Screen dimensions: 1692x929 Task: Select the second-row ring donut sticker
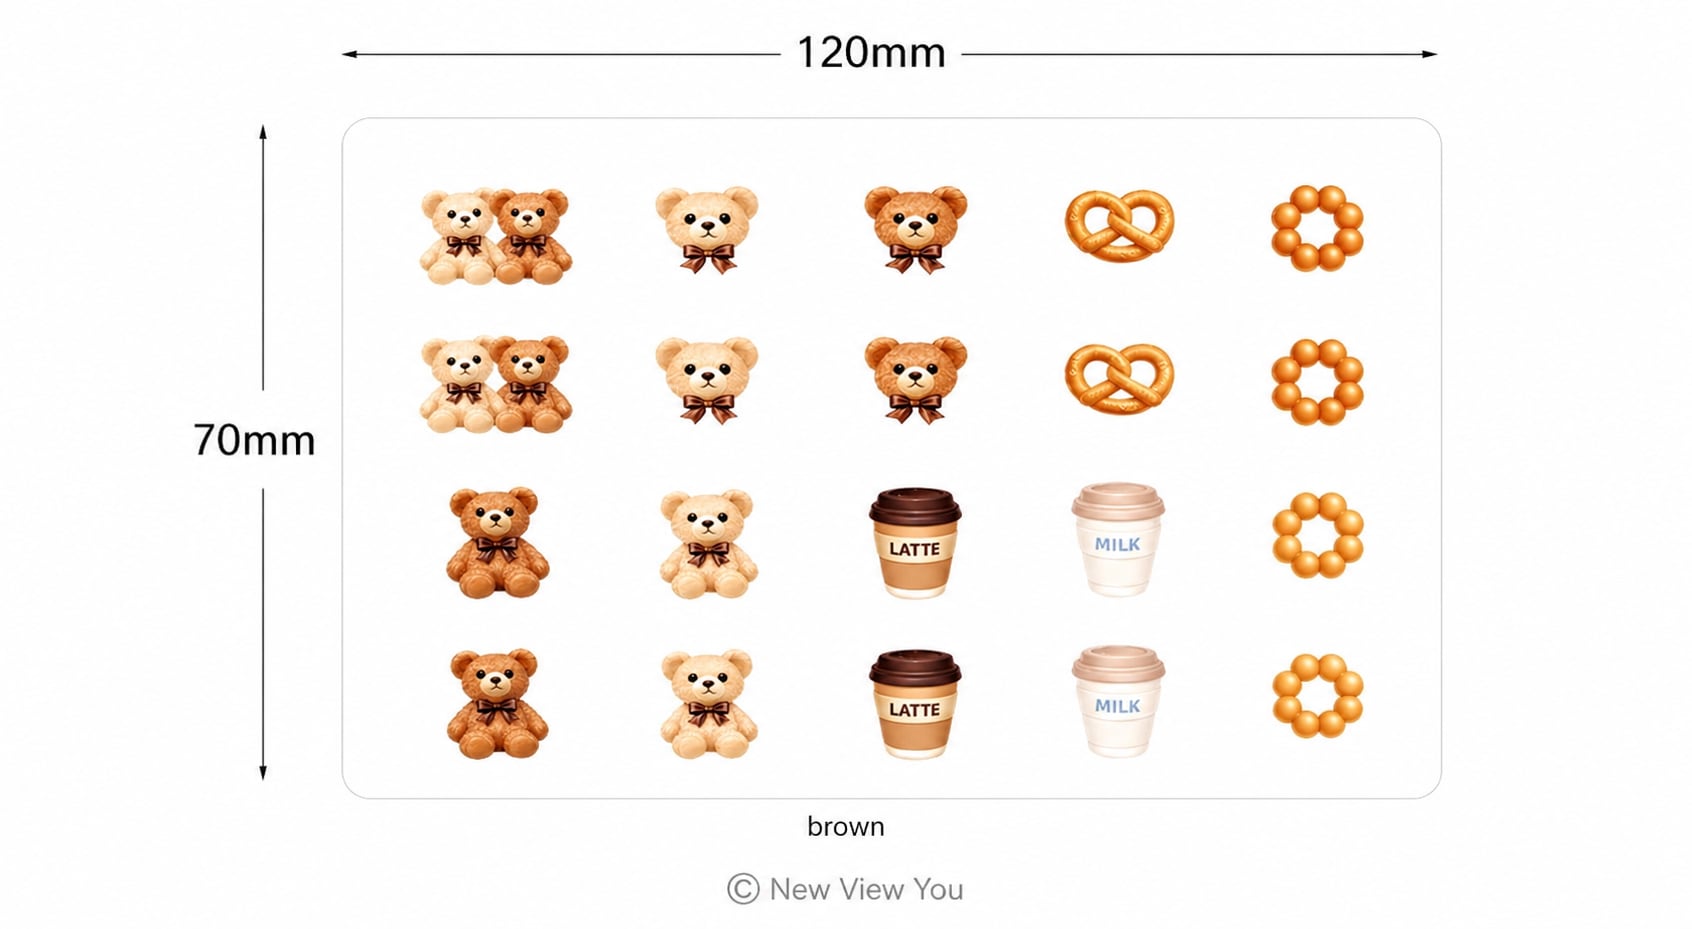click(1317, 381)
